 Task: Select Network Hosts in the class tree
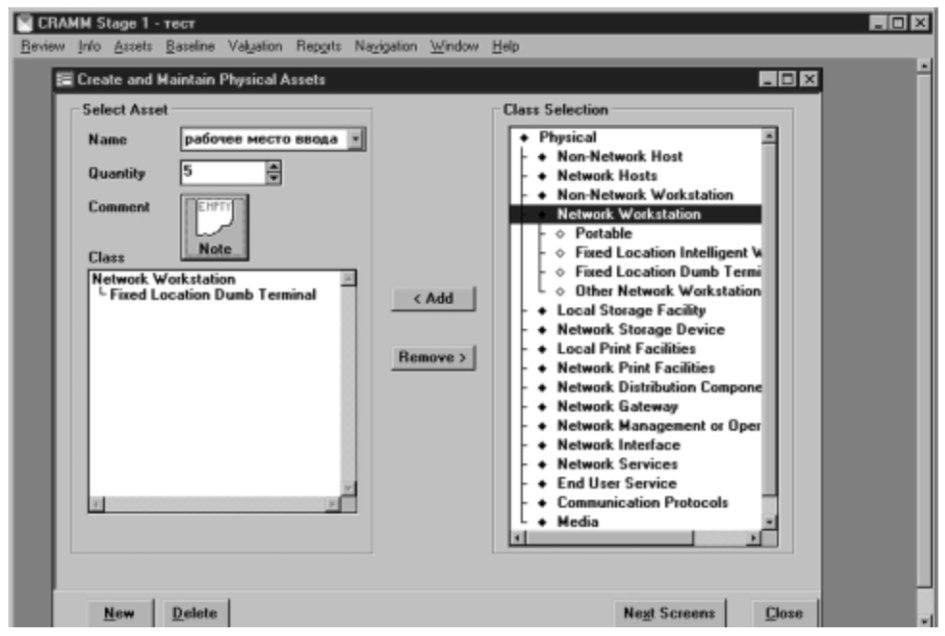tap(607, 176)
